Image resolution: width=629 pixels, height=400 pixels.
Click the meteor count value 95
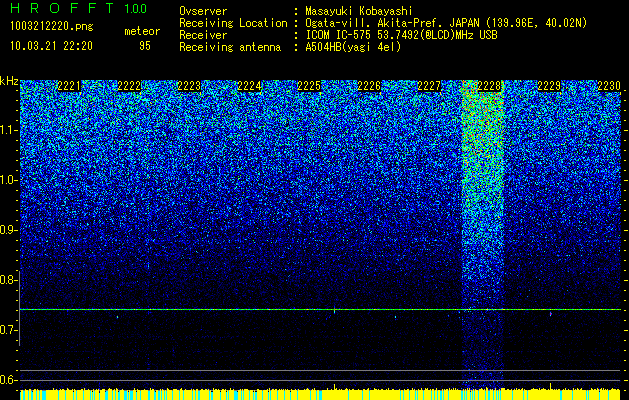coord(145,46)
